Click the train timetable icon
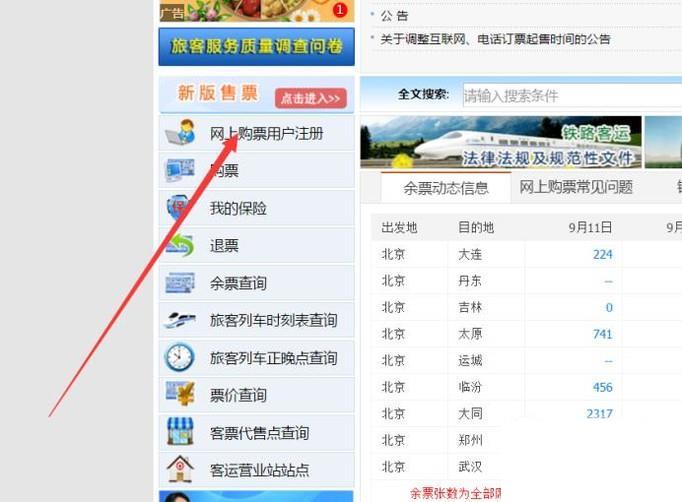The width and height of the screenshot is (682, 502). [x=180, y=320]
